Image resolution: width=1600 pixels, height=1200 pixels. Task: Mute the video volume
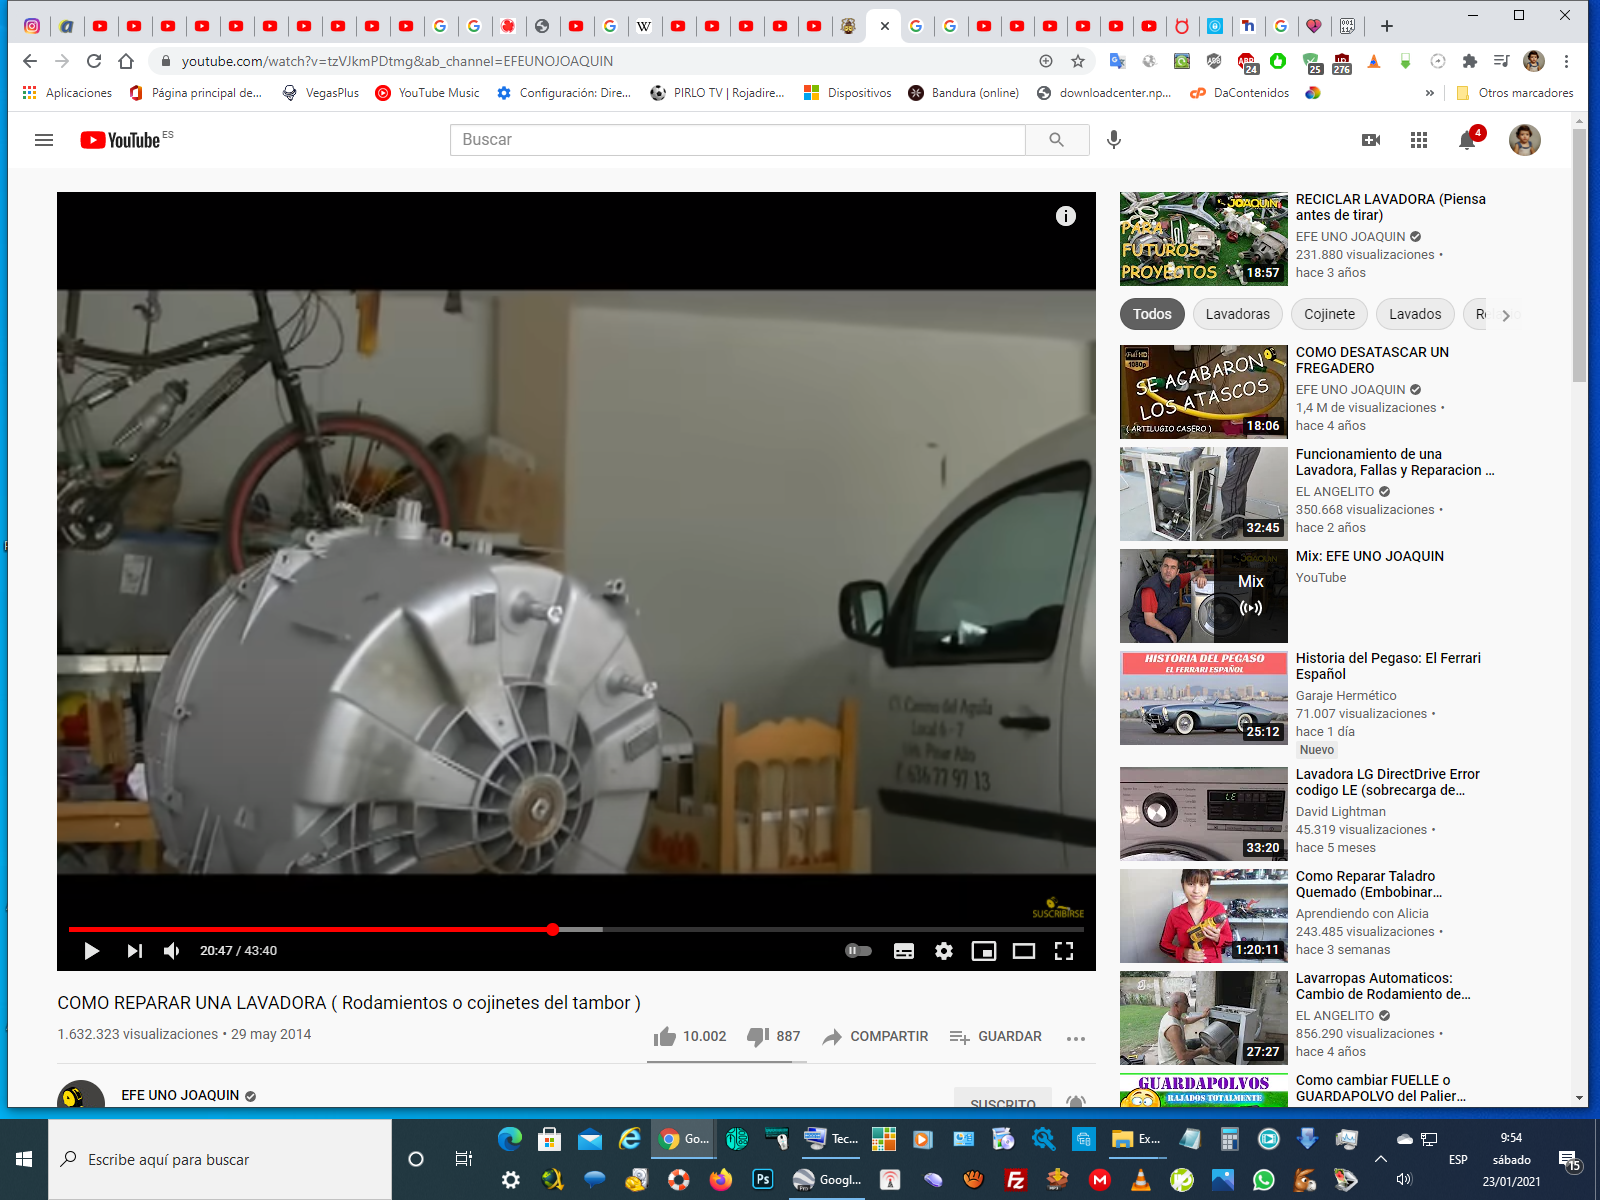(x=172, y=951)
